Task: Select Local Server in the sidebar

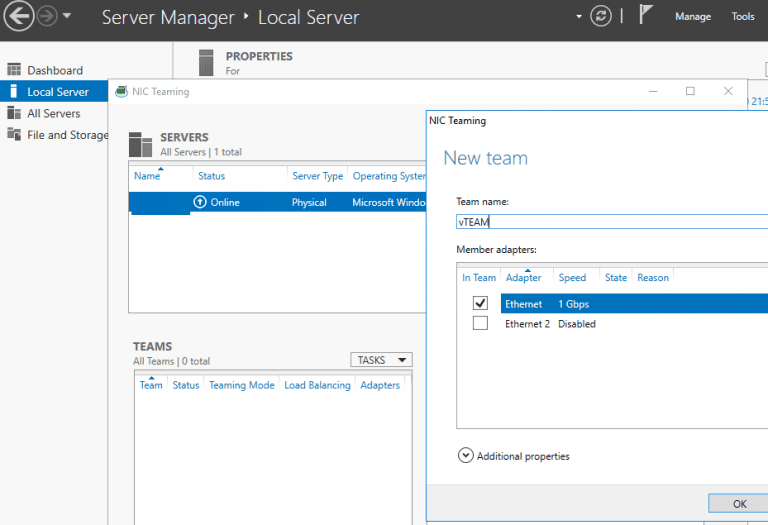Action: [x=54, y=92]
